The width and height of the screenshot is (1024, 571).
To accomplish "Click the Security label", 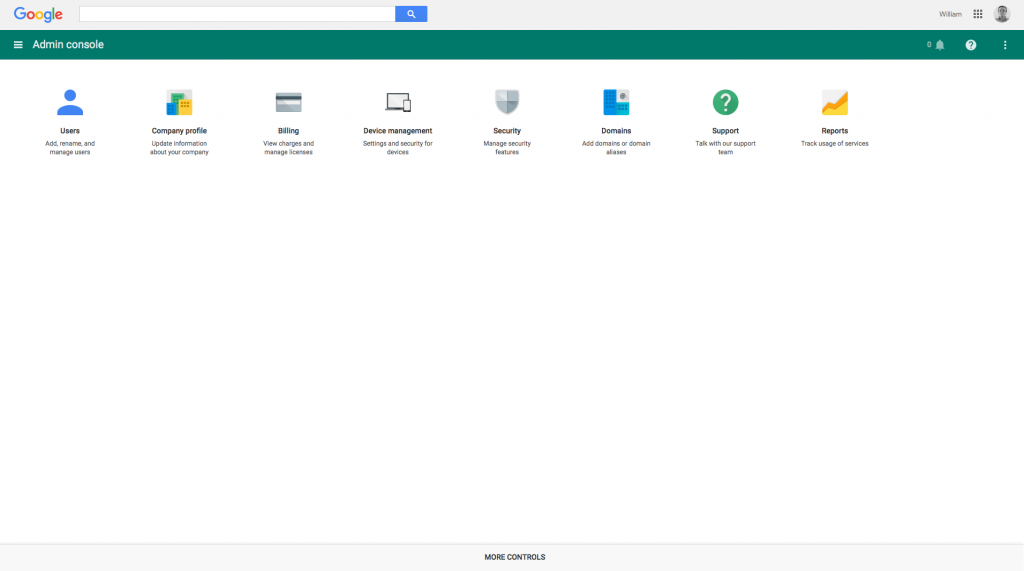I will pyautogui.click(x=507, y=131).
